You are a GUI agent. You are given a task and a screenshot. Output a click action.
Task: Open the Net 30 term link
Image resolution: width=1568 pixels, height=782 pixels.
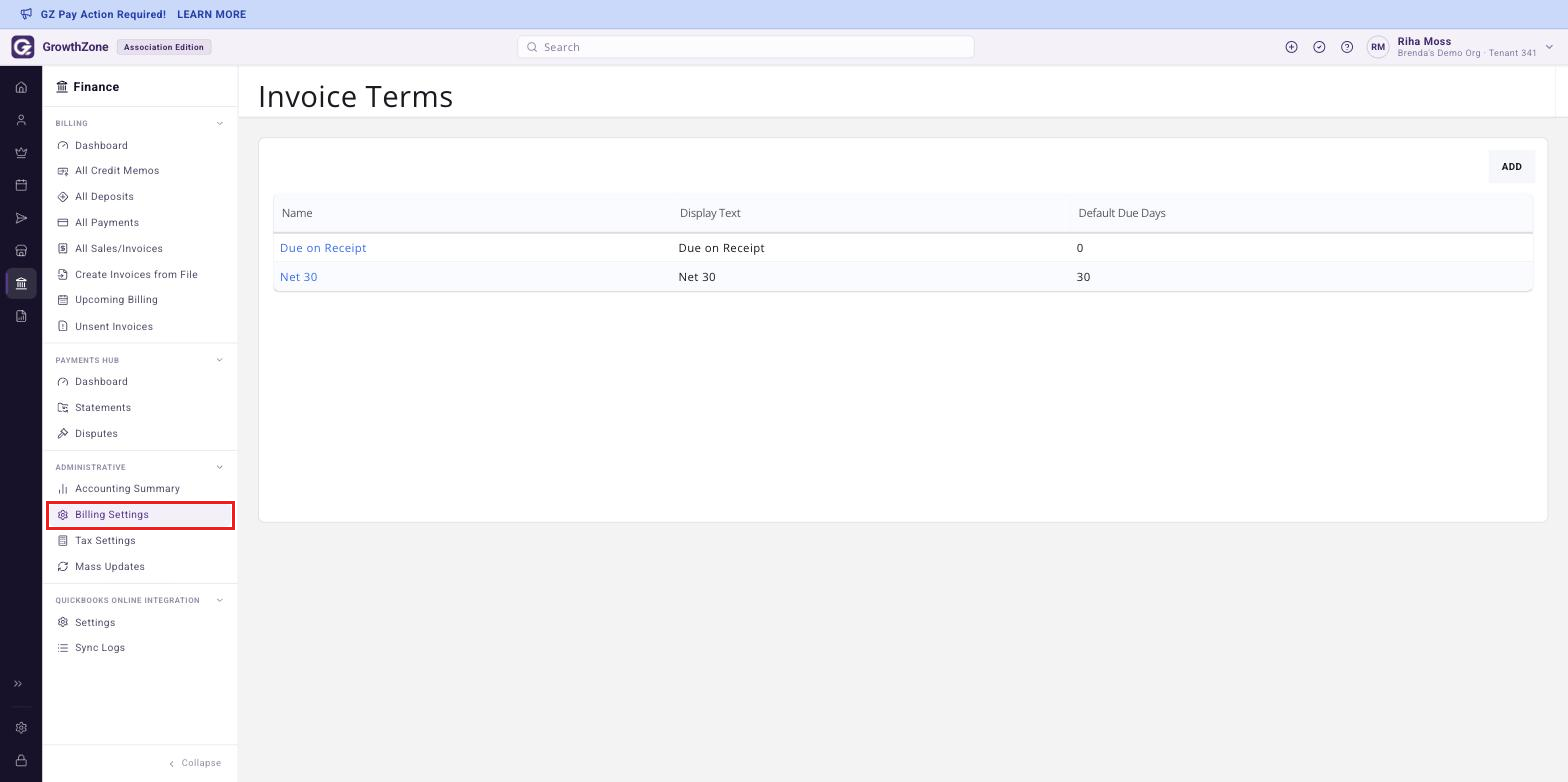pyautogui.click(x=298, y=277)
